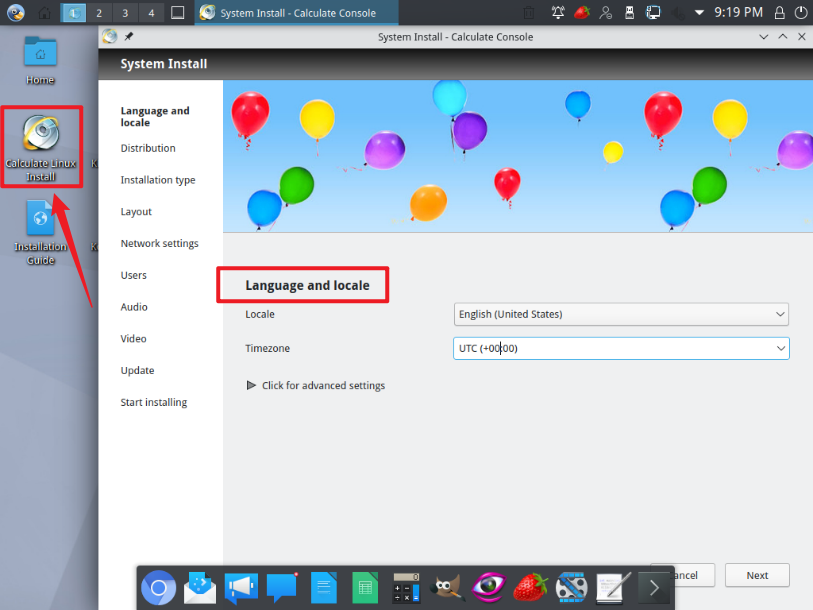Open the Chromium browser from the dock
This screenshot has width=813, height=610.
pyautogui.click(x=158, y=588)
